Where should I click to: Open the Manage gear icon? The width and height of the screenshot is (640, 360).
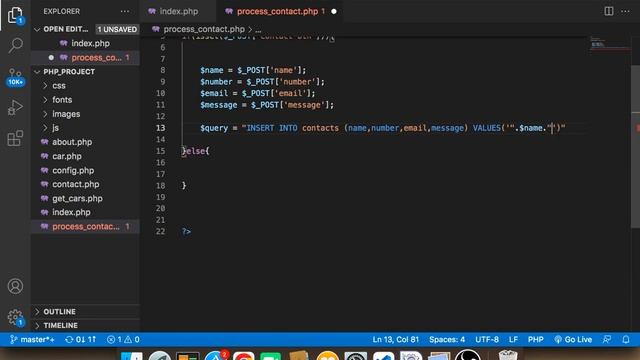coord(15,317)
